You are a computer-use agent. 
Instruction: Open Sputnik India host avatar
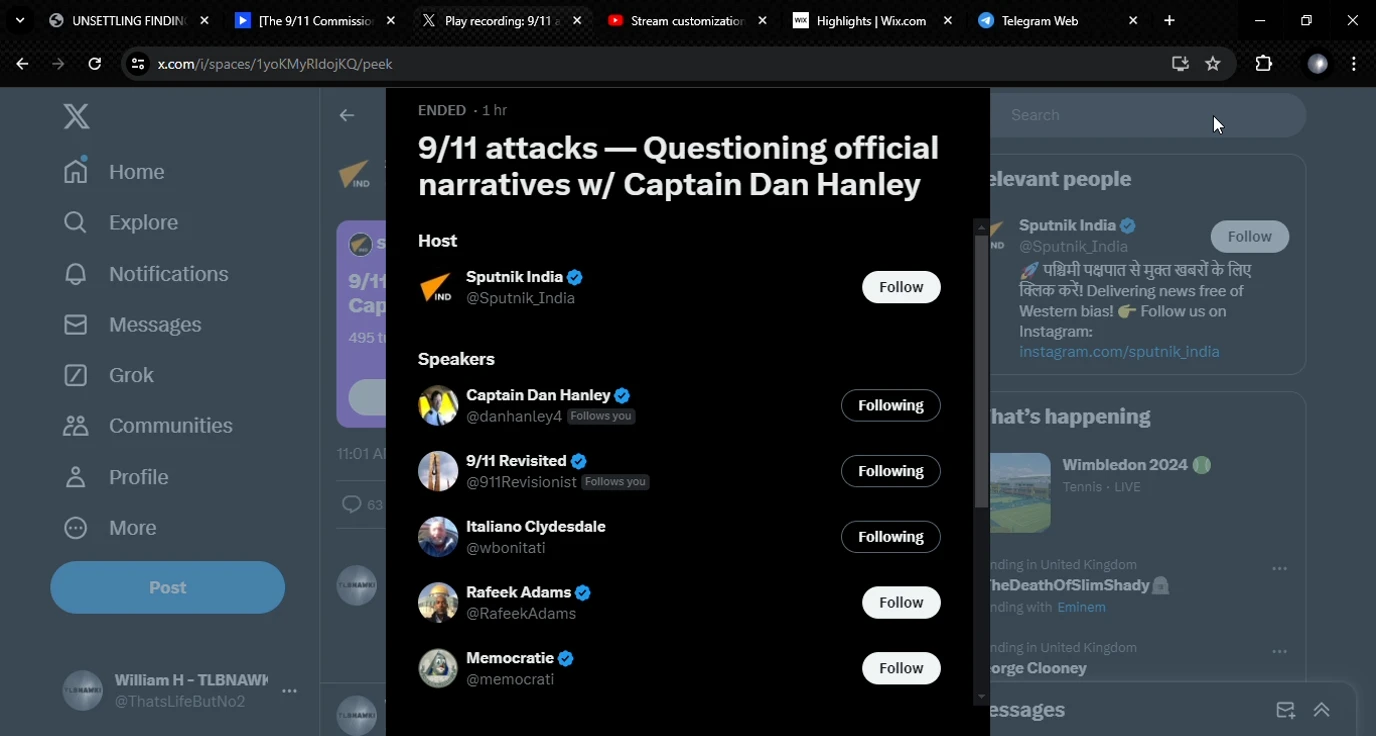tap(438, 288)
